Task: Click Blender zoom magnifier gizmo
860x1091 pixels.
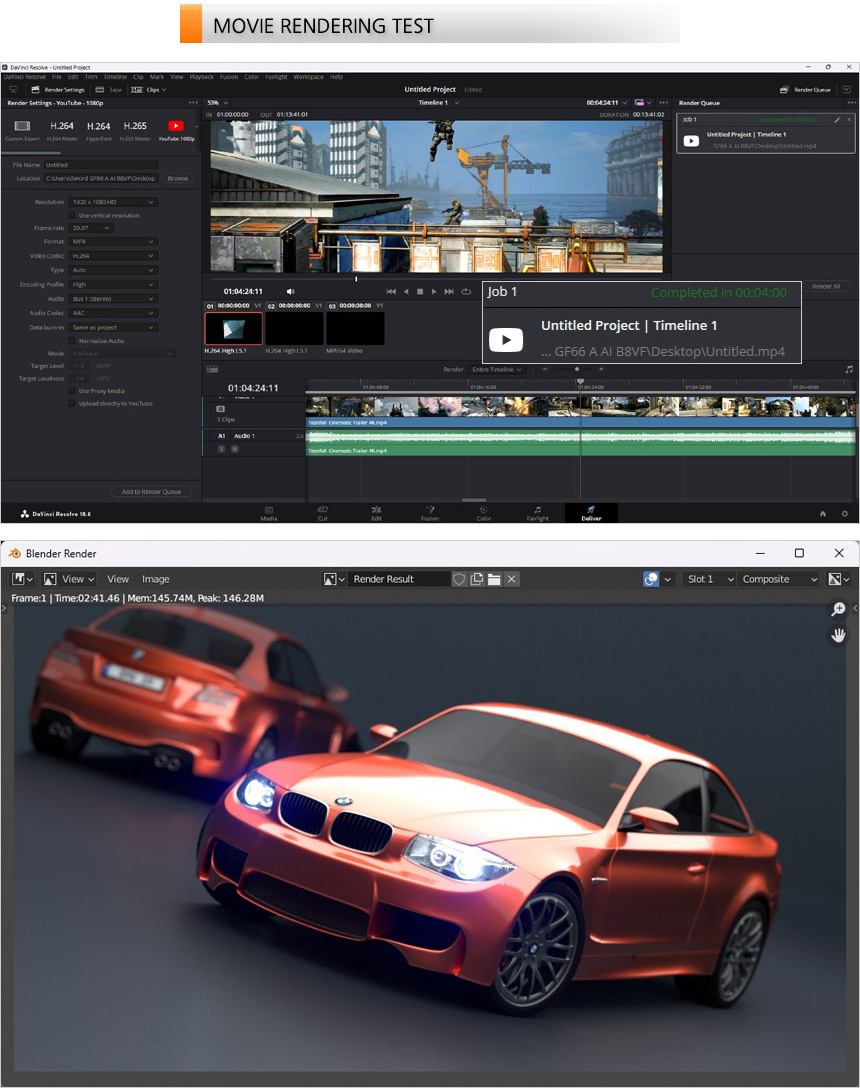Action: click(838, 610)
